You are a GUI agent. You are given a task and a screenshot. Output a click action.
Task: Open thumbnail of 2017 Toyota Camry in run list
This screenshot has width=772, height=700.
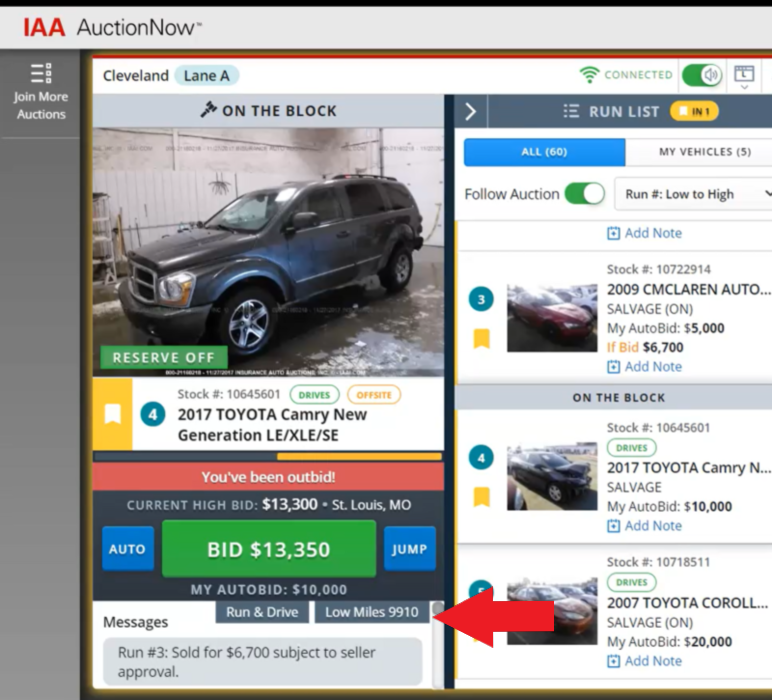point(552,476)
